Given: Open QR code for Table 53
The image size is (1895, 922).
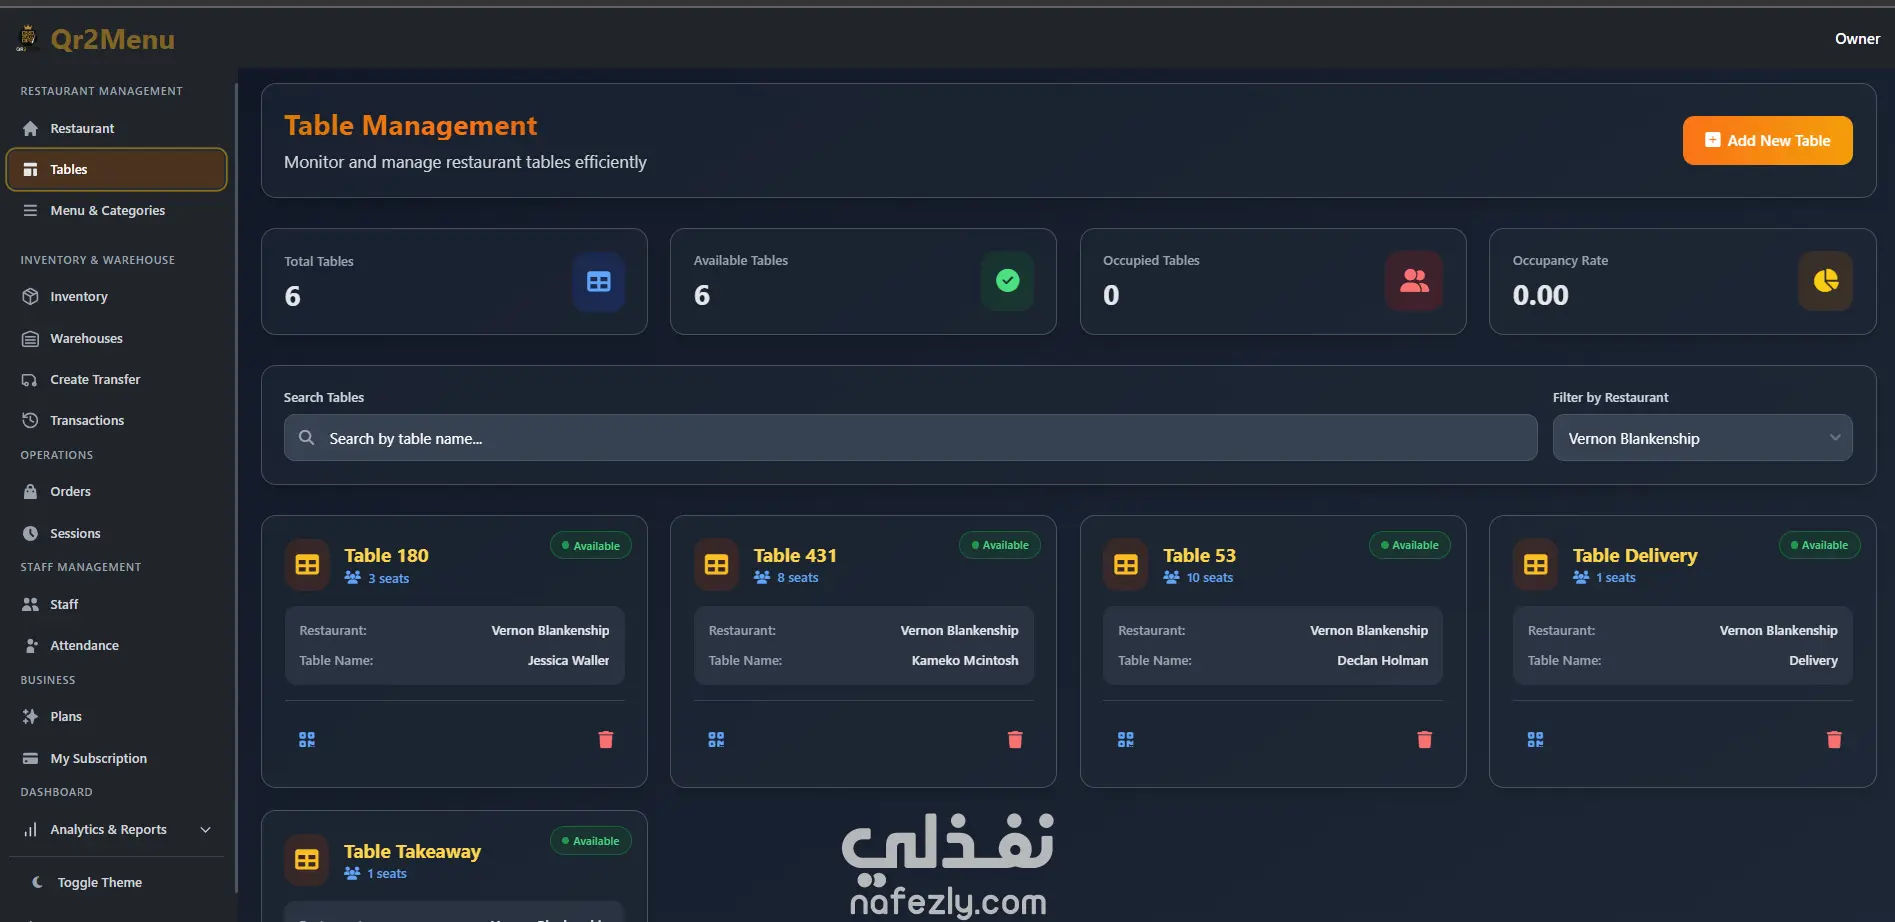Looking at the screenshot, I should pyautogui.click(x=1126, y=740).
